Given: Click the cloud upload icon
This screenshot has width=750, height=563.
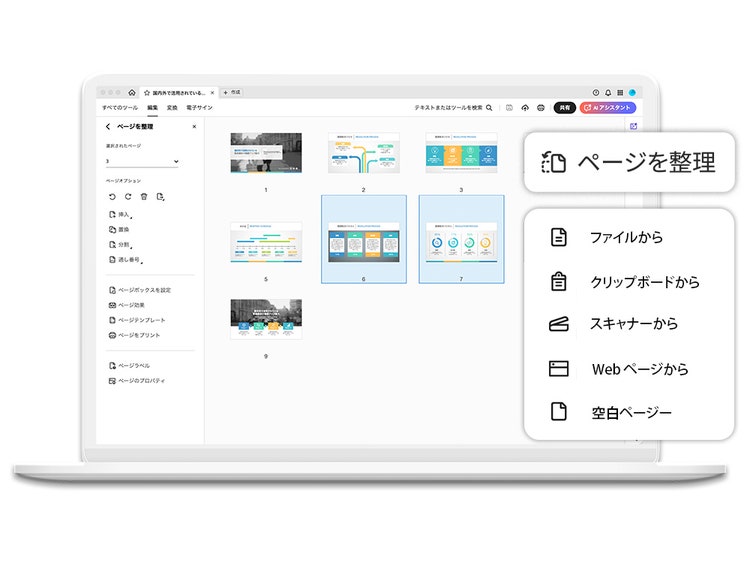Looking at the screenshot, I should pyautogui.click(x=525, y=108).
